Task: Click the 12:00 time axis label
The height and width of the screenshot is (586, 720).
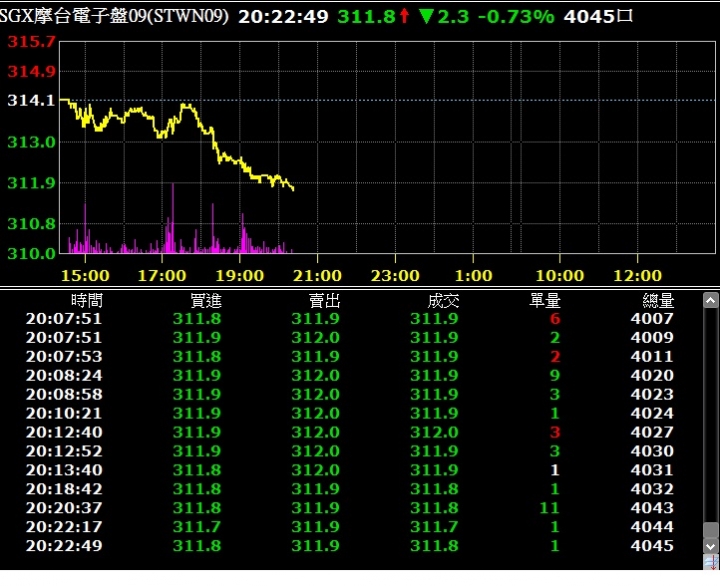Action: [638, 276]
